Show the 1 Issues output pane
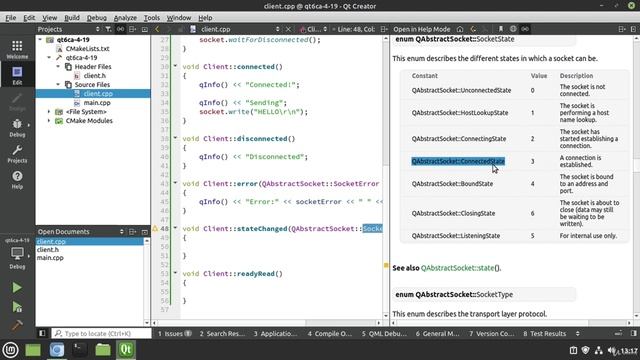The image size is (640, 360). pos(175,333)
